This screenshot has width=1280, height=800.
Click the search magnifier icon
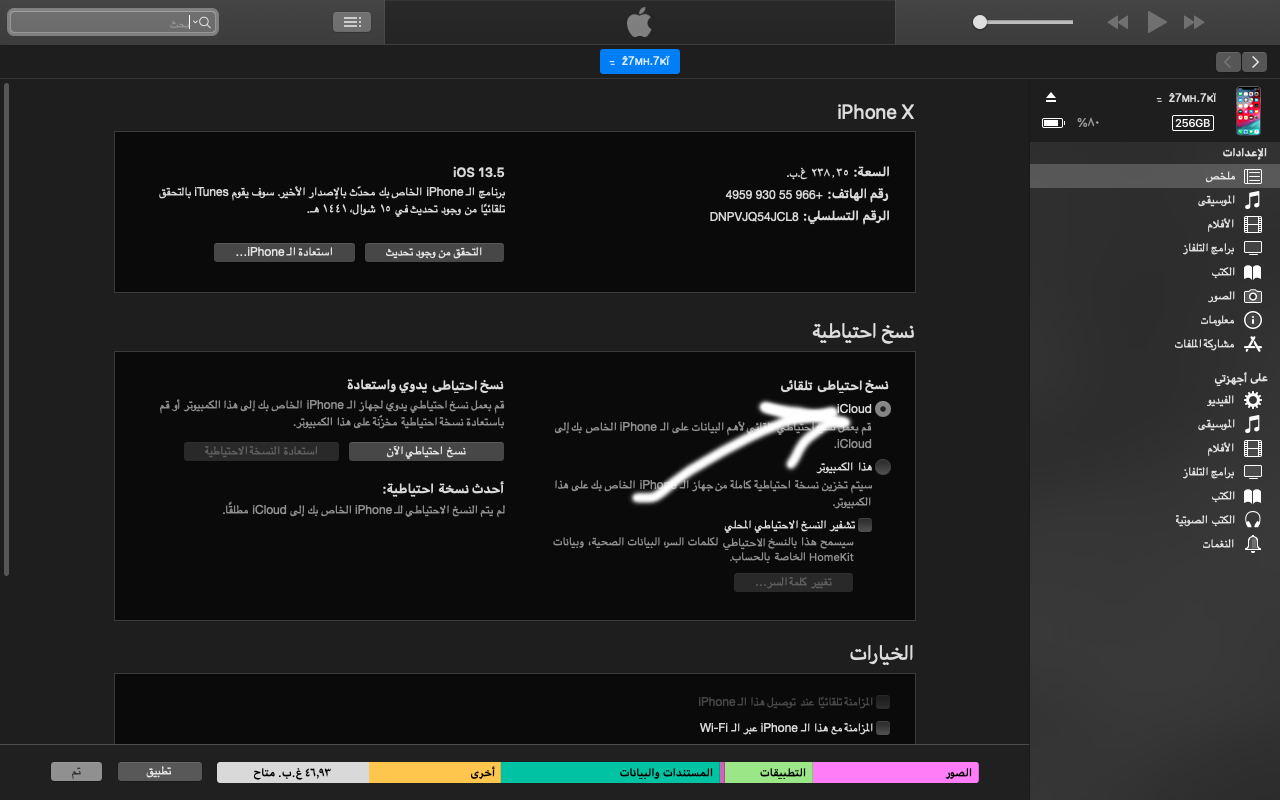206,22
